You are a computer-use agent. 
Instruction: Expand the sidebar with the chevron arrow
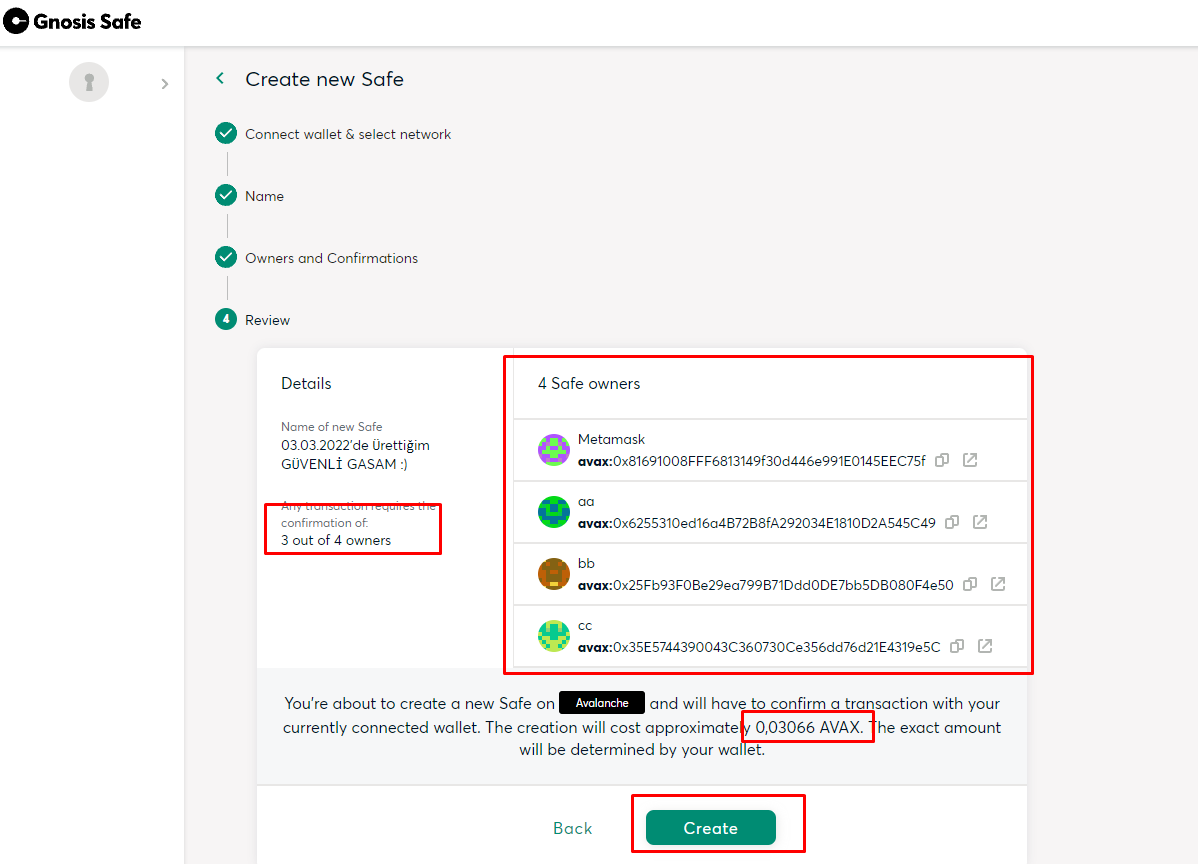click(164, 84)
